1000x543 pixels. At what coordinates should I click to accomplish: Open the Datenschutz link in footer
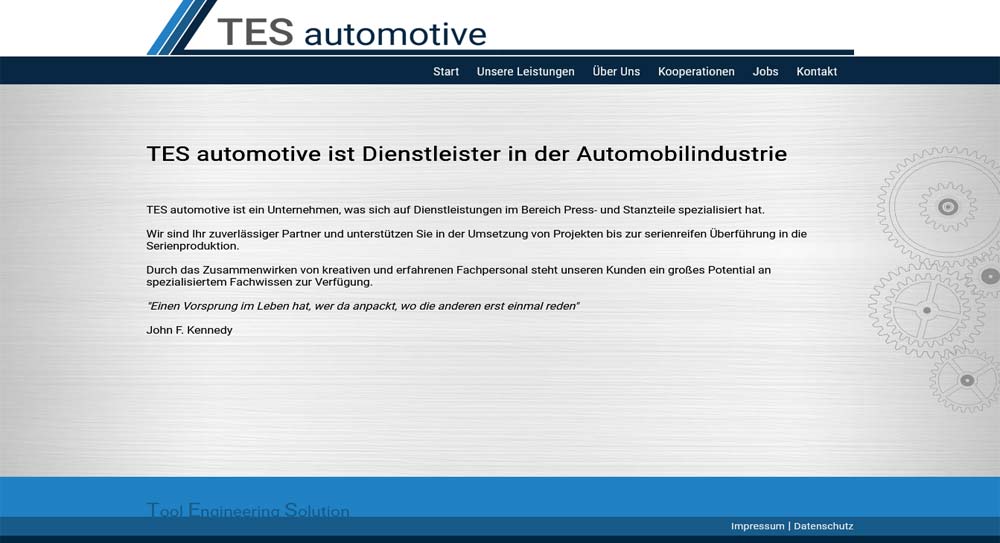pyautogui.click(x=823, y=526)
